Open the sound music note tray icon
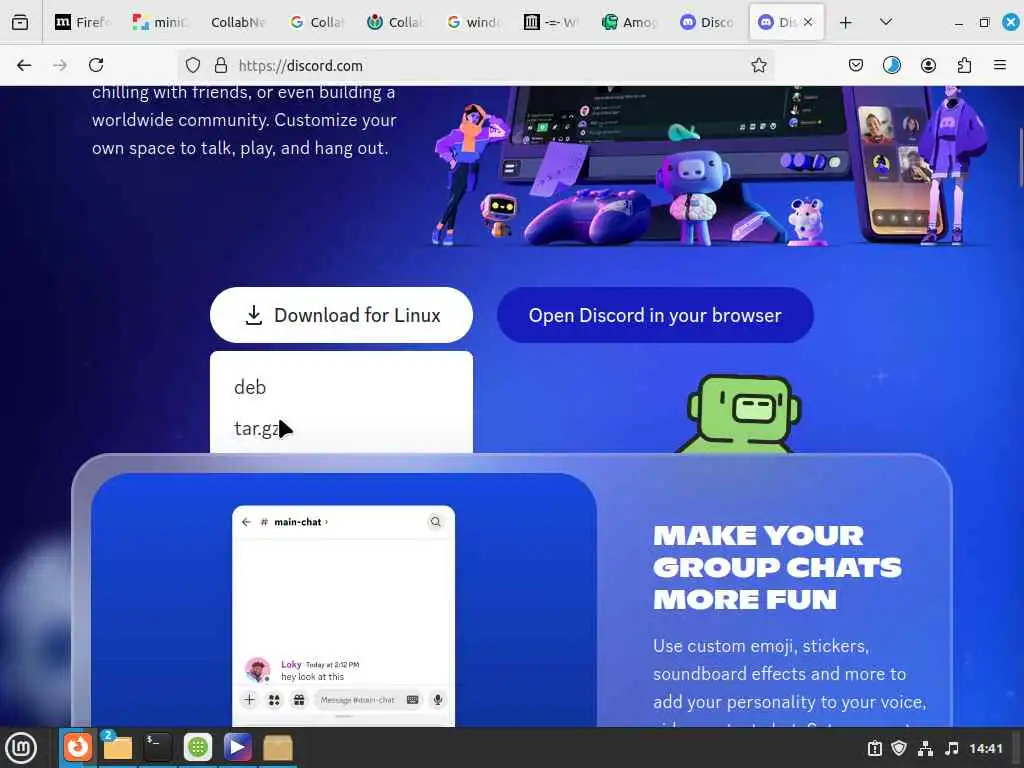Screen dimensions: 1024x768 click(x=952, y=748)
